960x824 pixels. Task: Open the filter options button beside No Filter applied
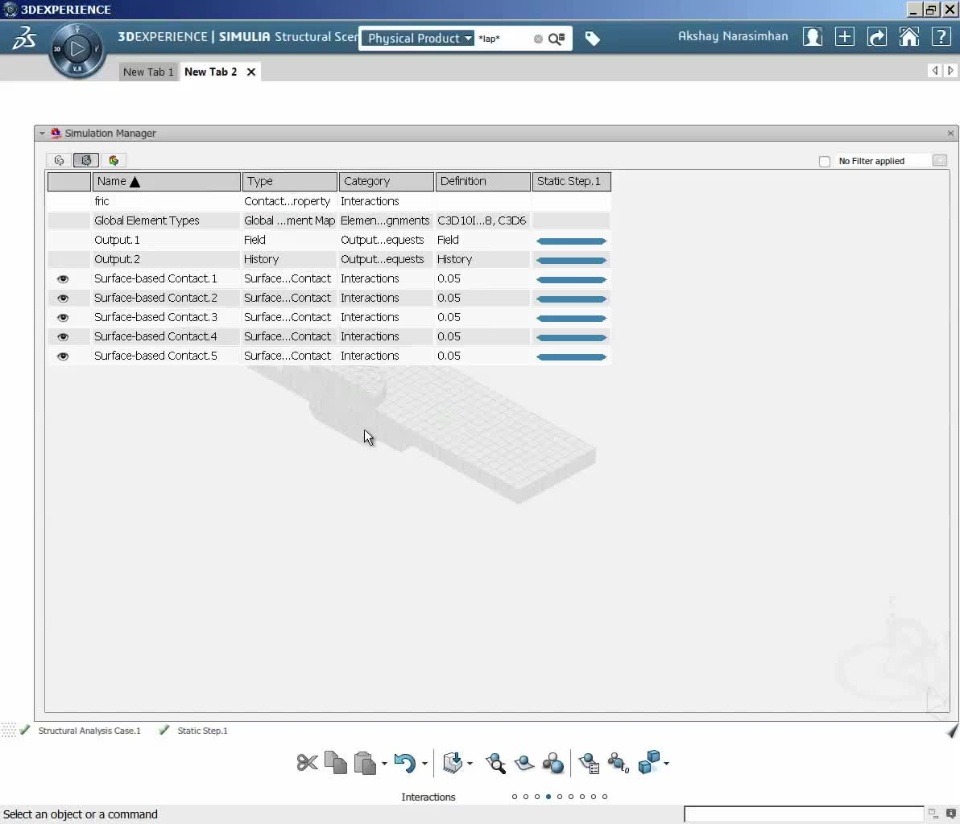pos(939,160)
